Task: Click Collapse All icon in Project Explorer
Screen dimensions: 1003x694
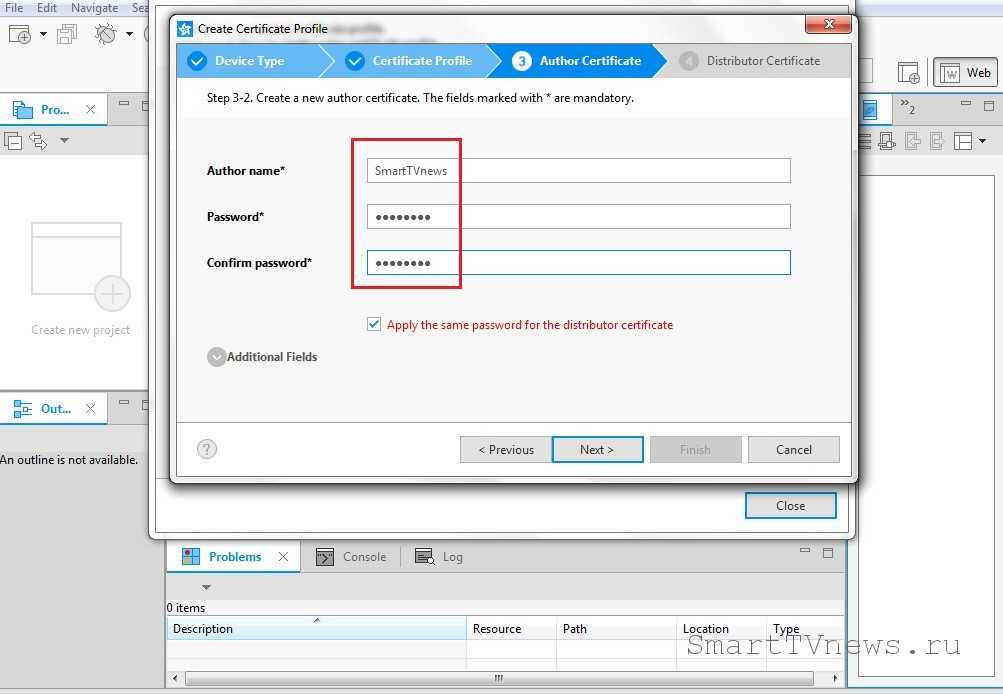Action: coord(14,141)
